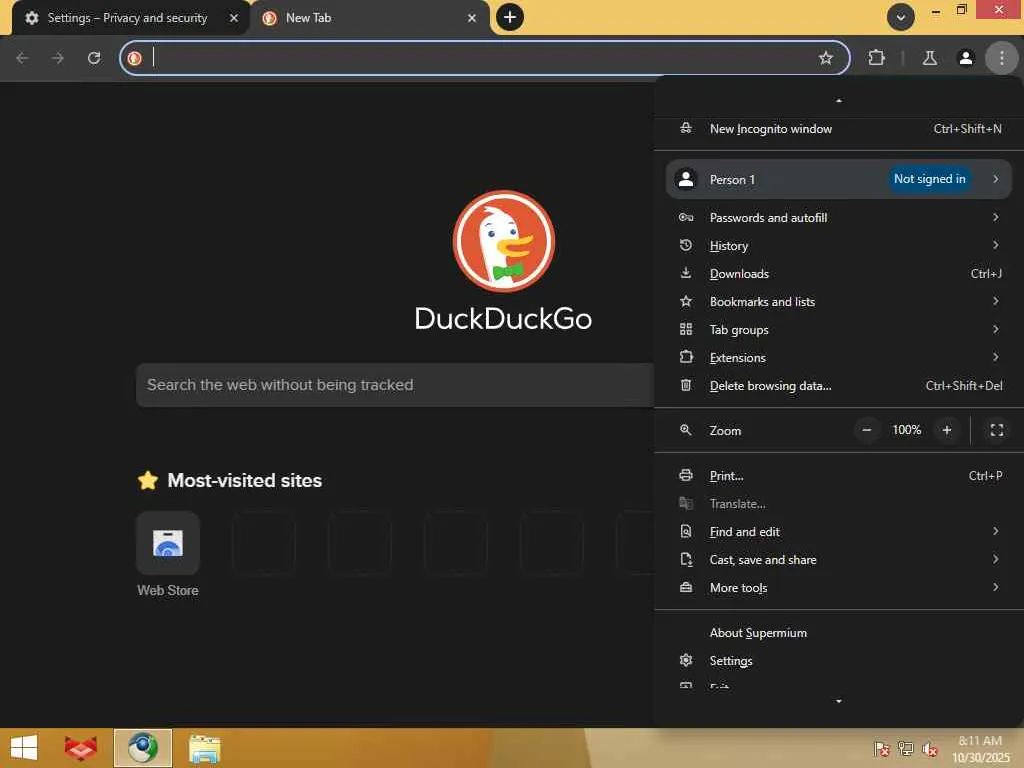Expand Person 1 submenu chevron

point(995,179)
